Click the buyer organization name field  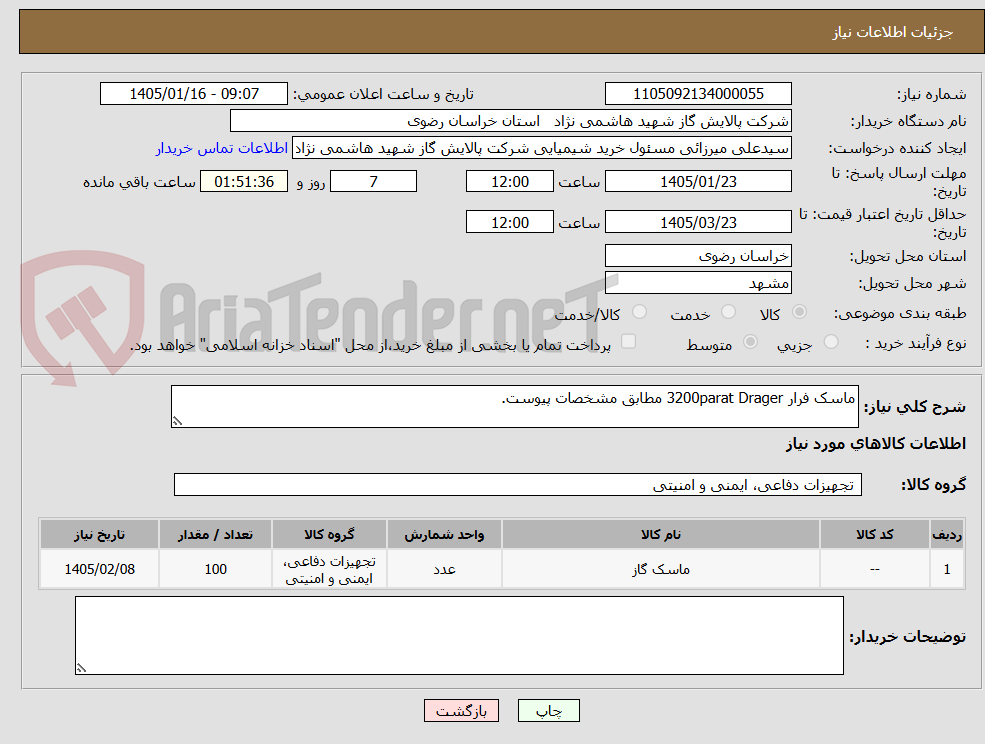tap(511, 121)
